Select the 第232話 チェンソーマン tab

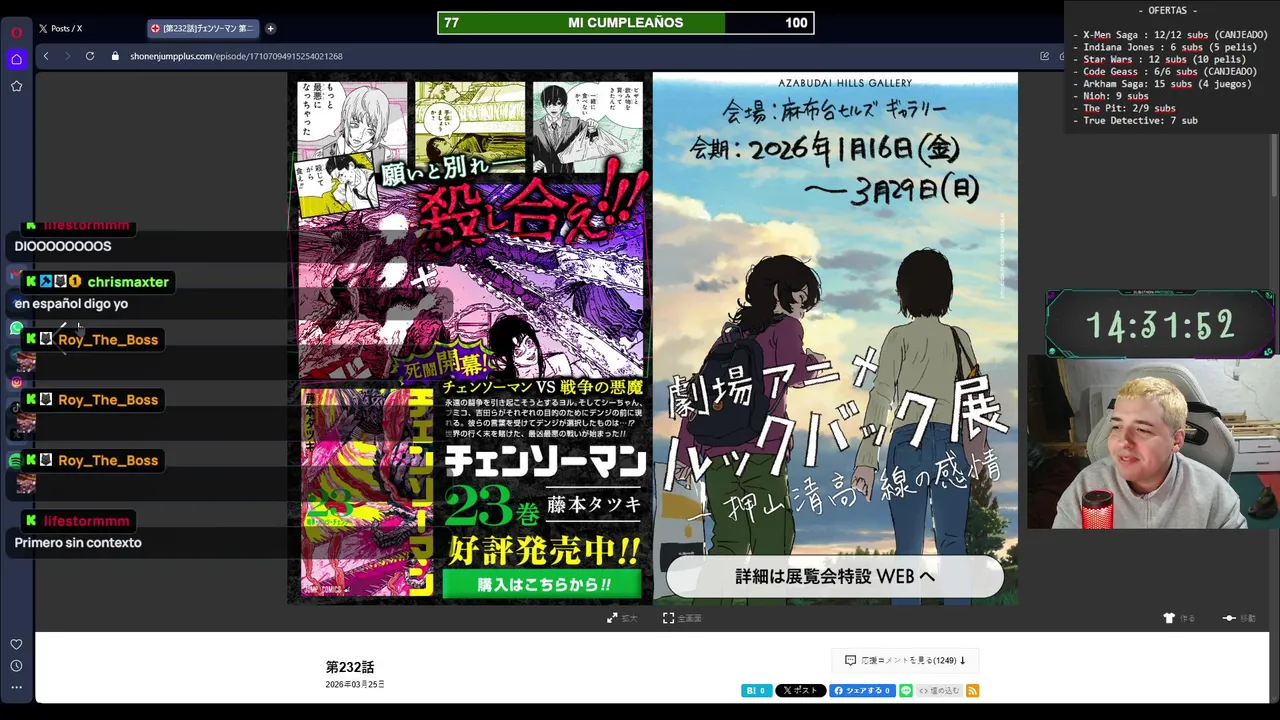tap(203, 28)
